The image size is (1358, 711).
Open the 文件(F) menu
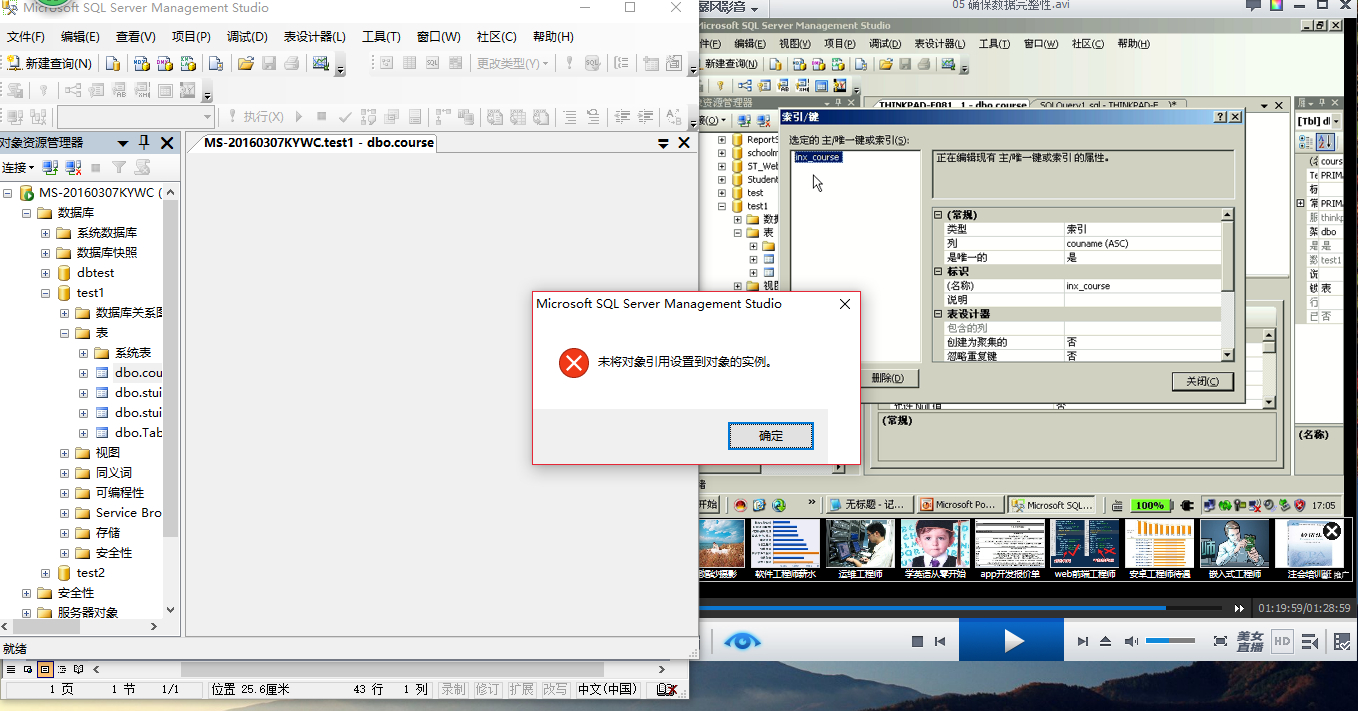click(x=26, y=37)
